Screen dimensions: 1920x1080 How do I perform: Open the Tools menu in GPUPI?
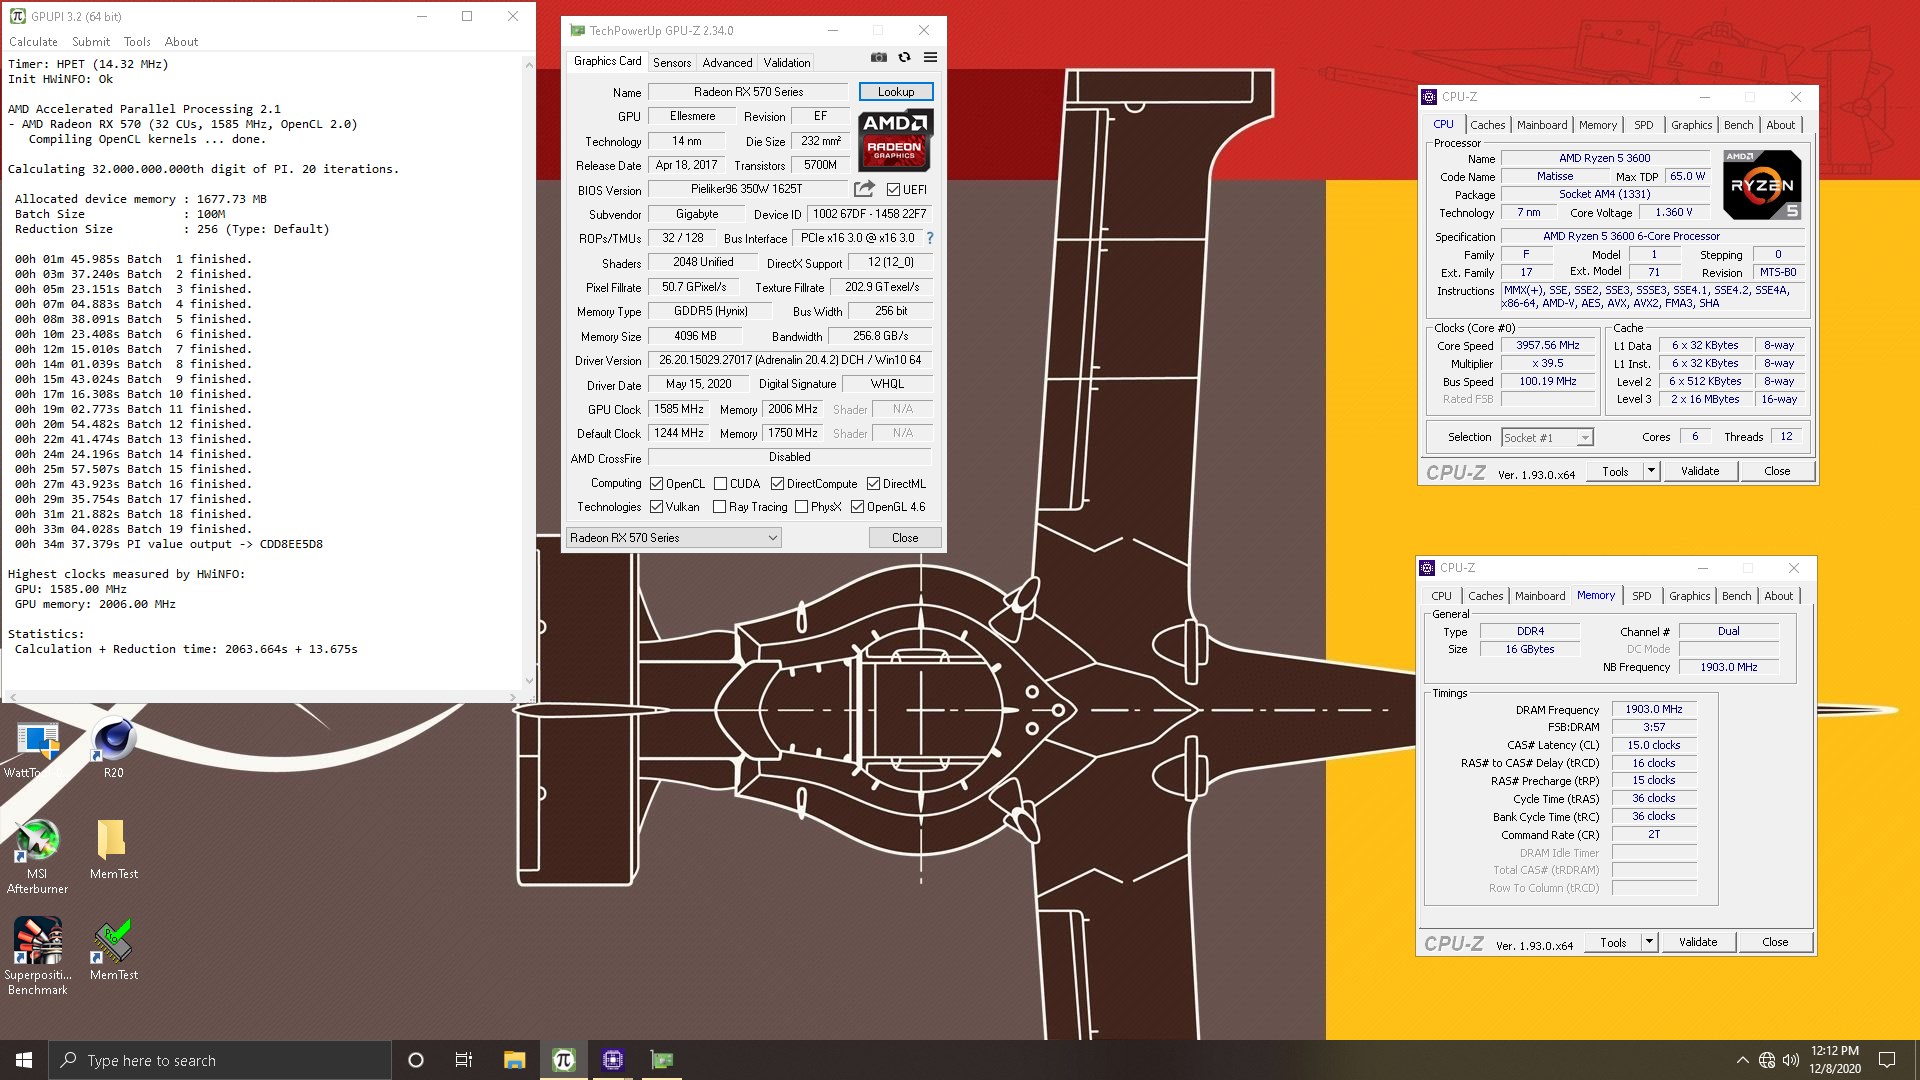click(137, 42)
